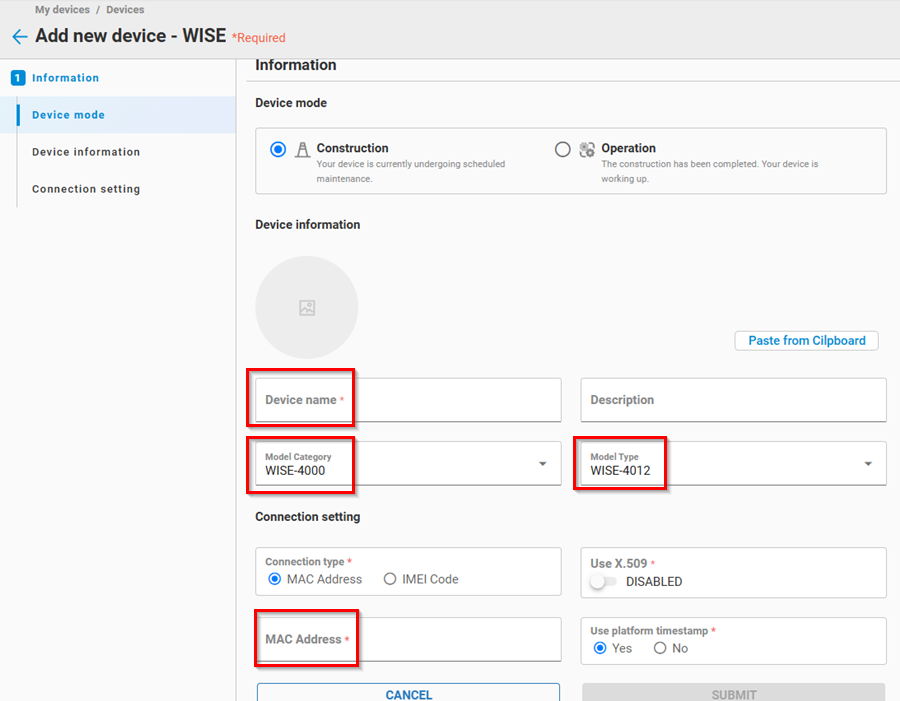
Task: Click the image placeholder in the device avatar
Action: click(307, 308)
